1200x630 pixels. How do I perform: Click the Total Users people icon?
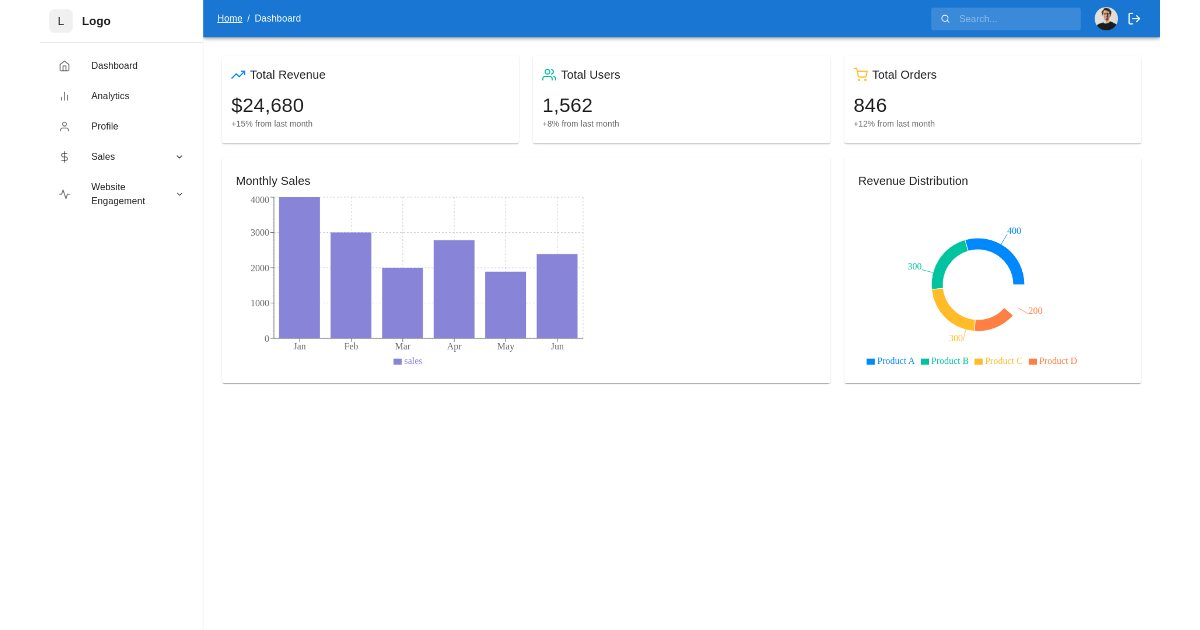[549, 75]
